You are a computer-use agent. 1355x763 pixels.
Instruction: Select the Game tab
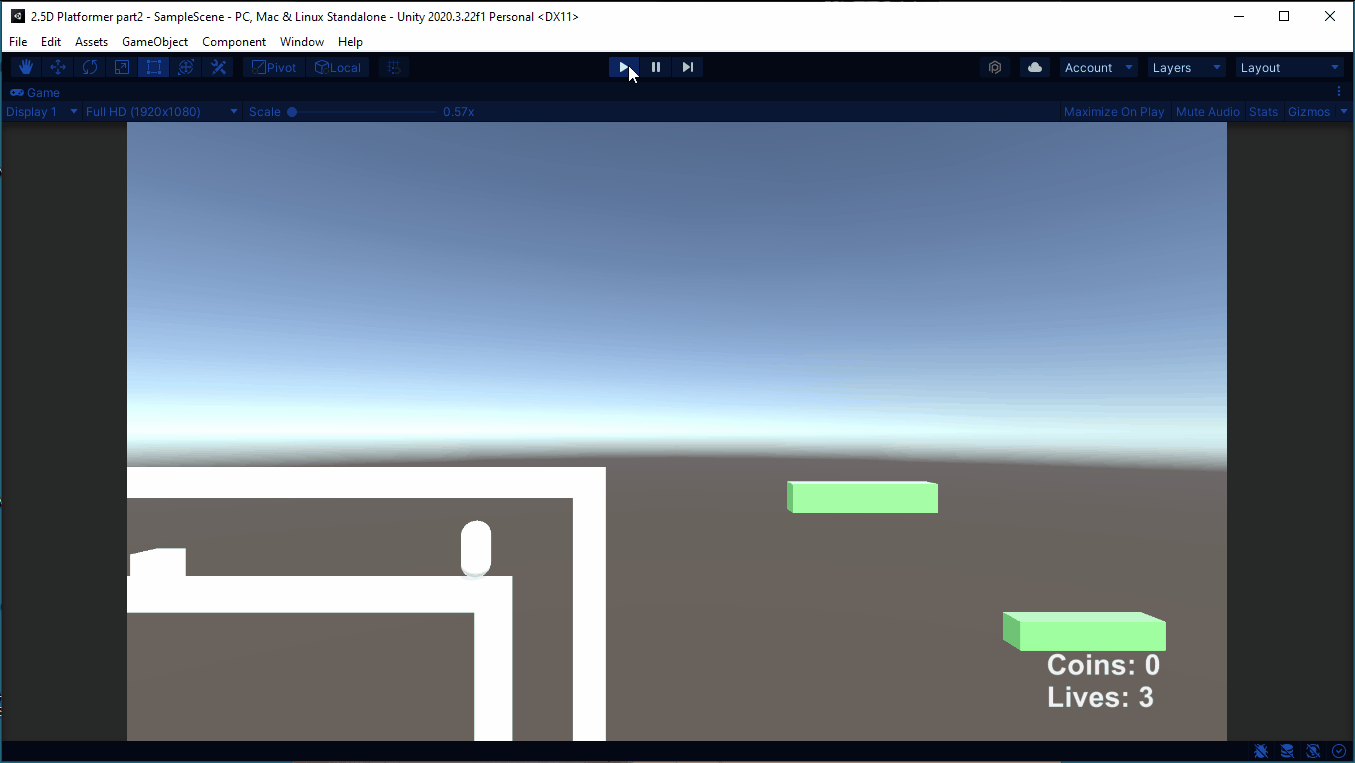[35, 92]
